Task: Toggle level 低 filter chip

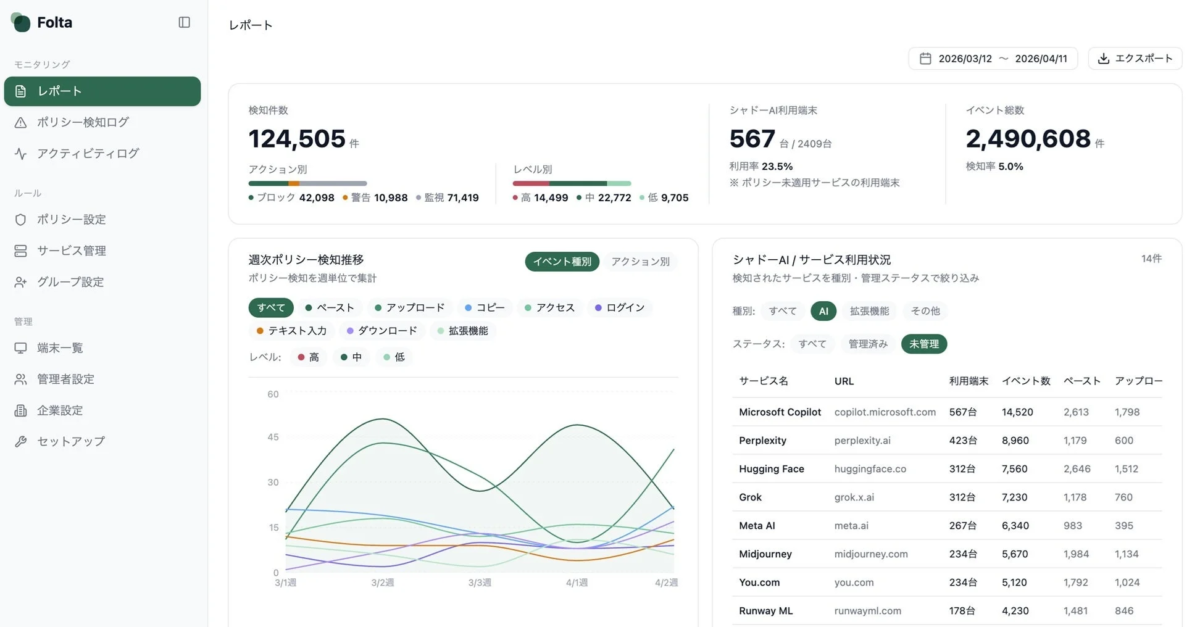Action: [x=394, y=357]
